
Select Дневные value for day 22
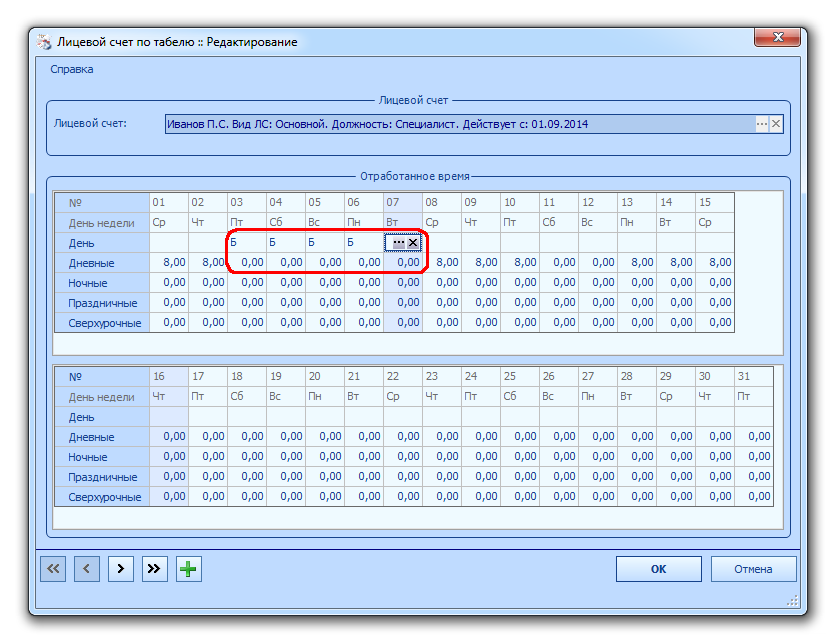[403, 437]
